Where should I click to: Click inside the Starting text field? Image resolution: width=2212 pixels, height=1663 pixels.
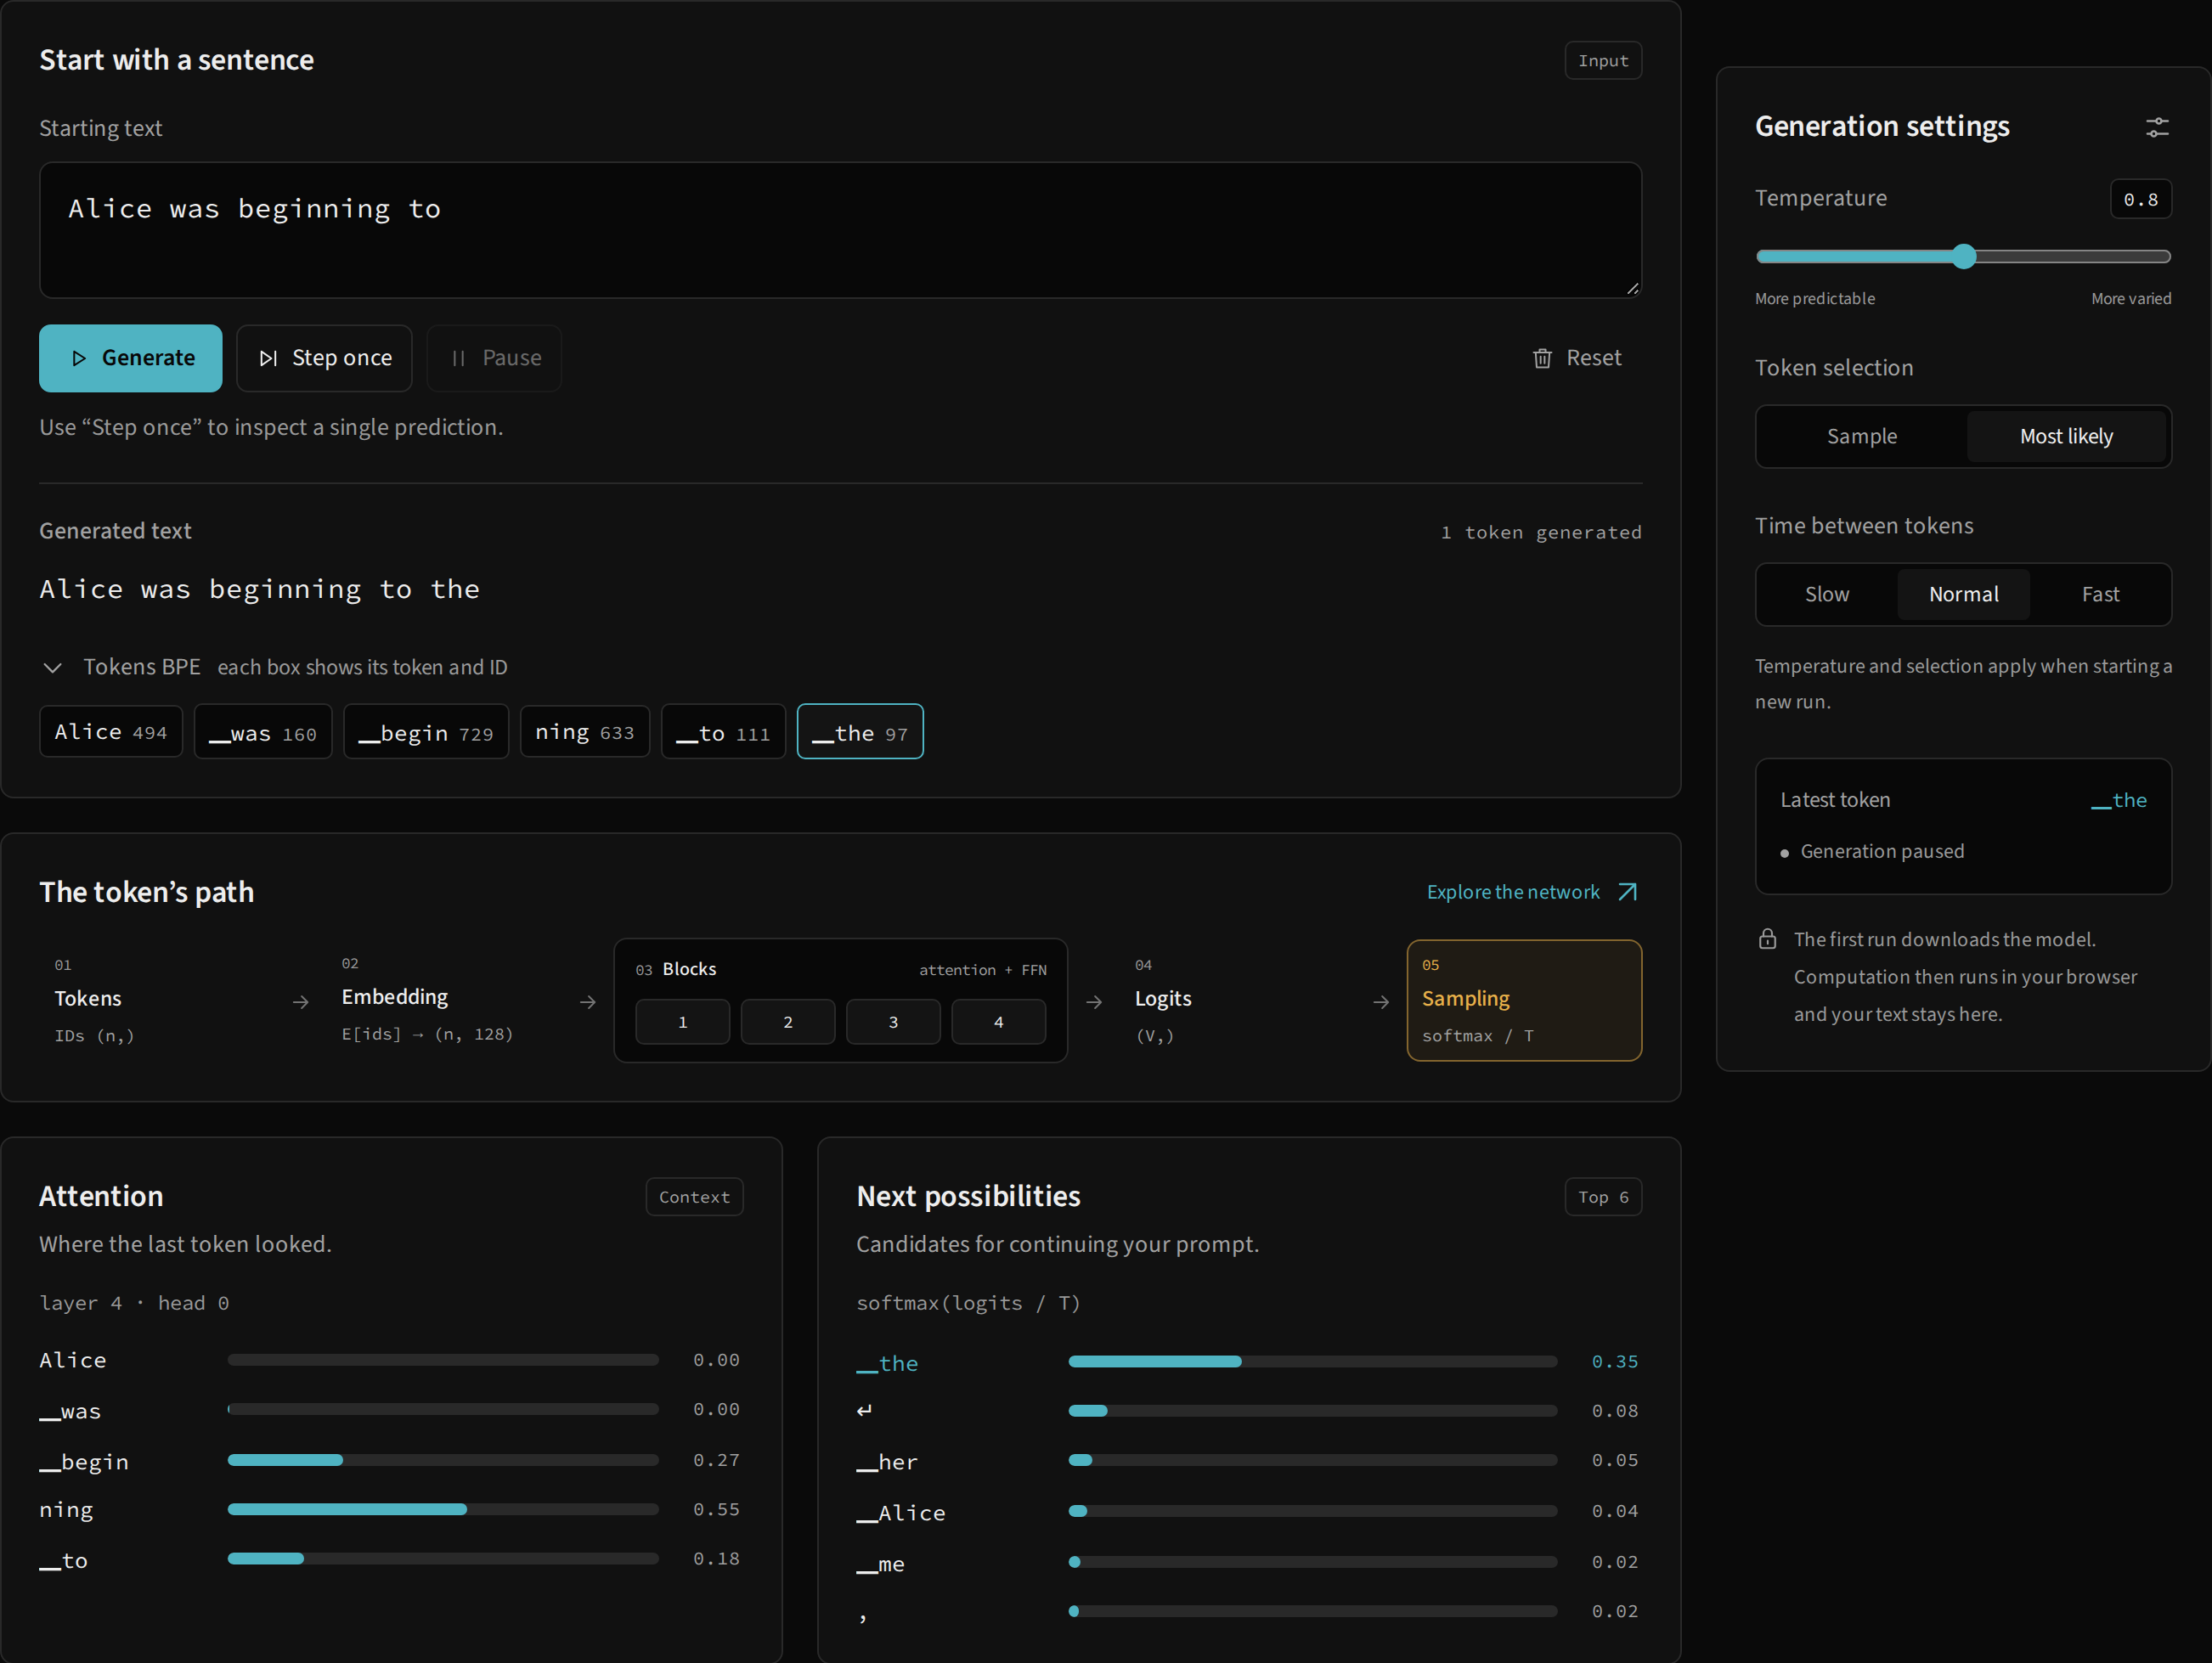(x=840, y=230)
